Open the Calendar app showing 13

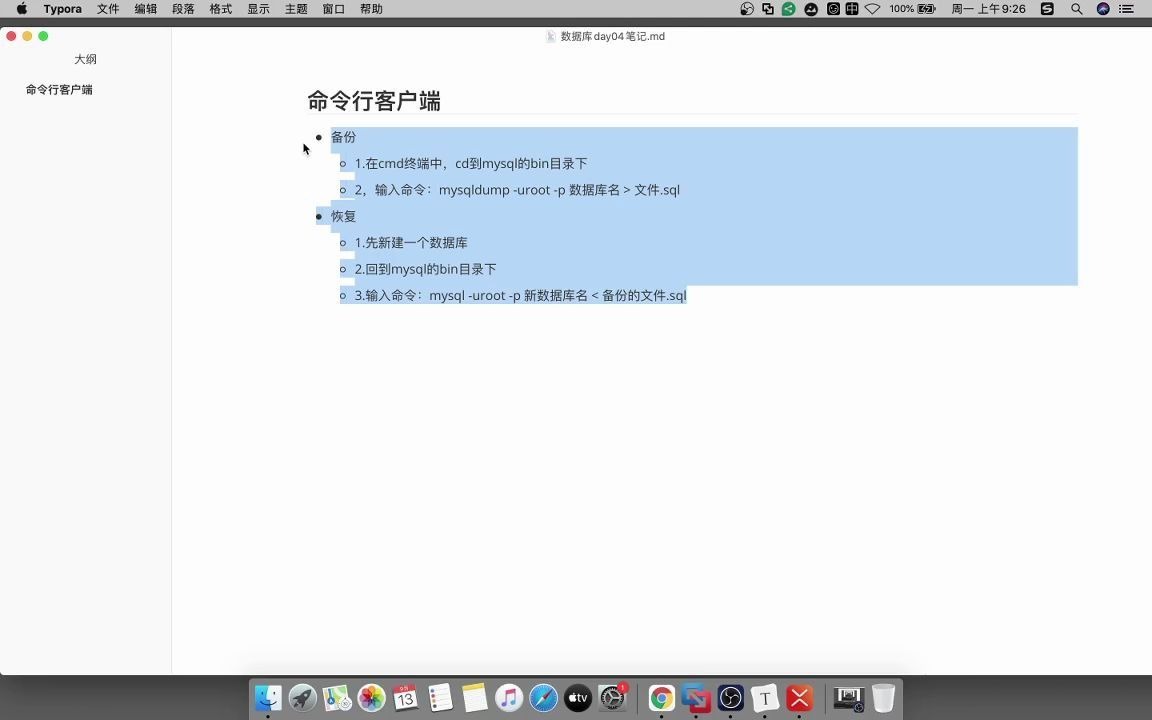(405, 698)
